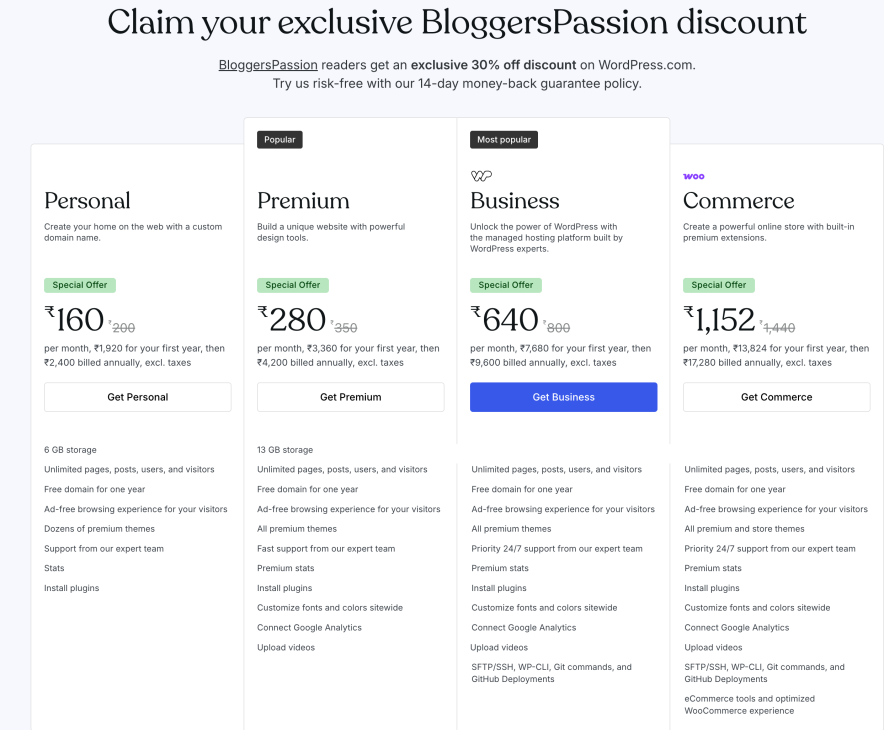Image resolution: width=884 pixels, height=730 pixels.
Task: Click the Special Offer tag on Commerce plan
Action: pos(718,285)
